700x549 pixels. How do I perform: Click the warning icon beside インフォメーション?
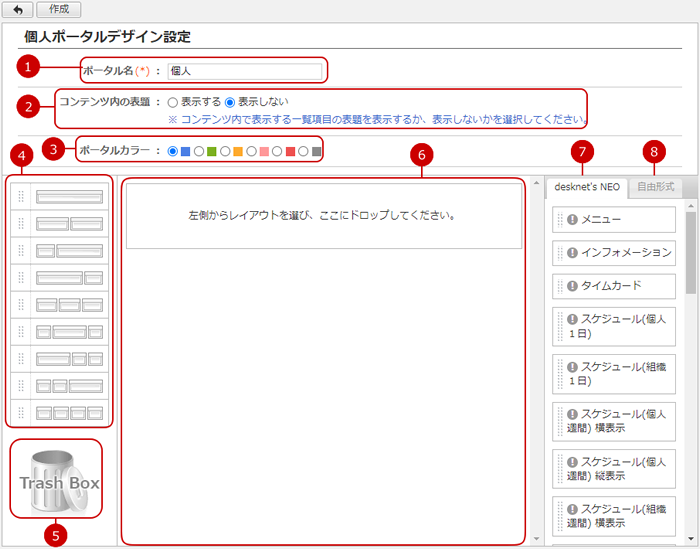(x=572, y=253)
